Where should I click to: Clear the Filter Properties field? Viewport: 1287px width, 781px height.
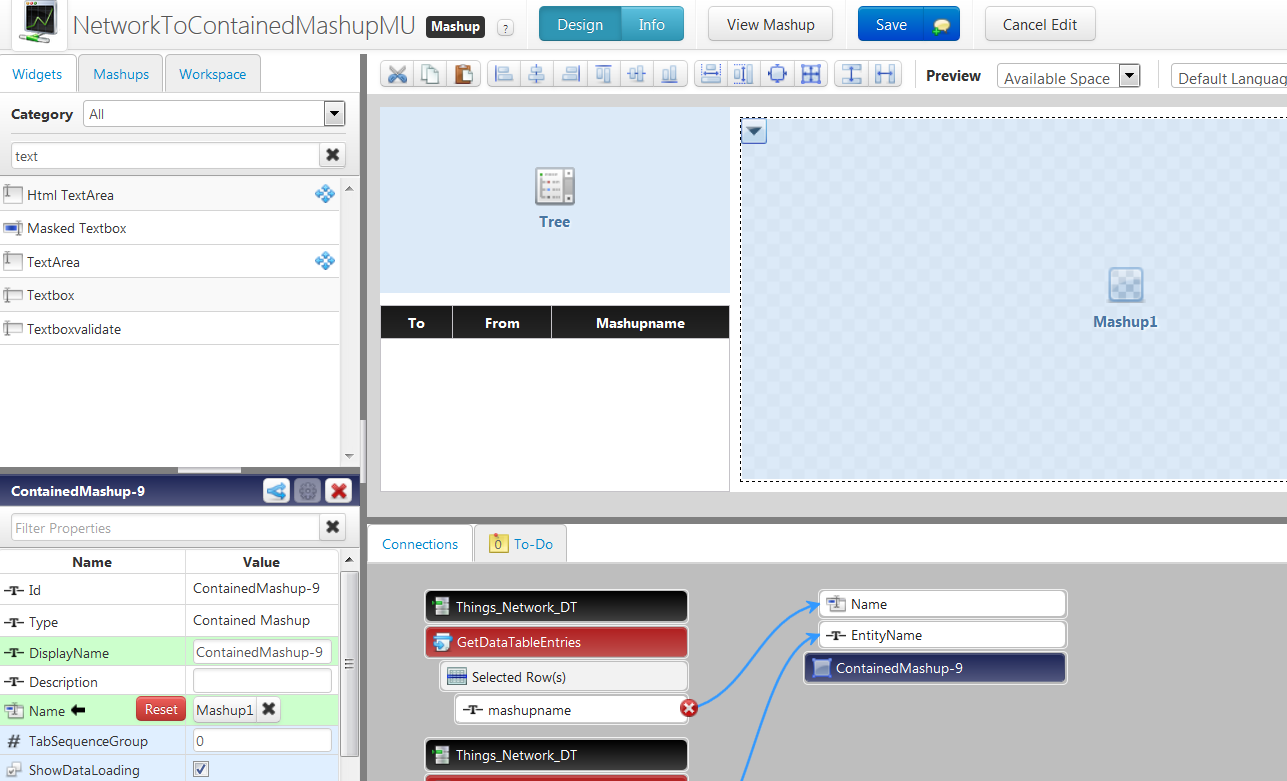(333, 527)
